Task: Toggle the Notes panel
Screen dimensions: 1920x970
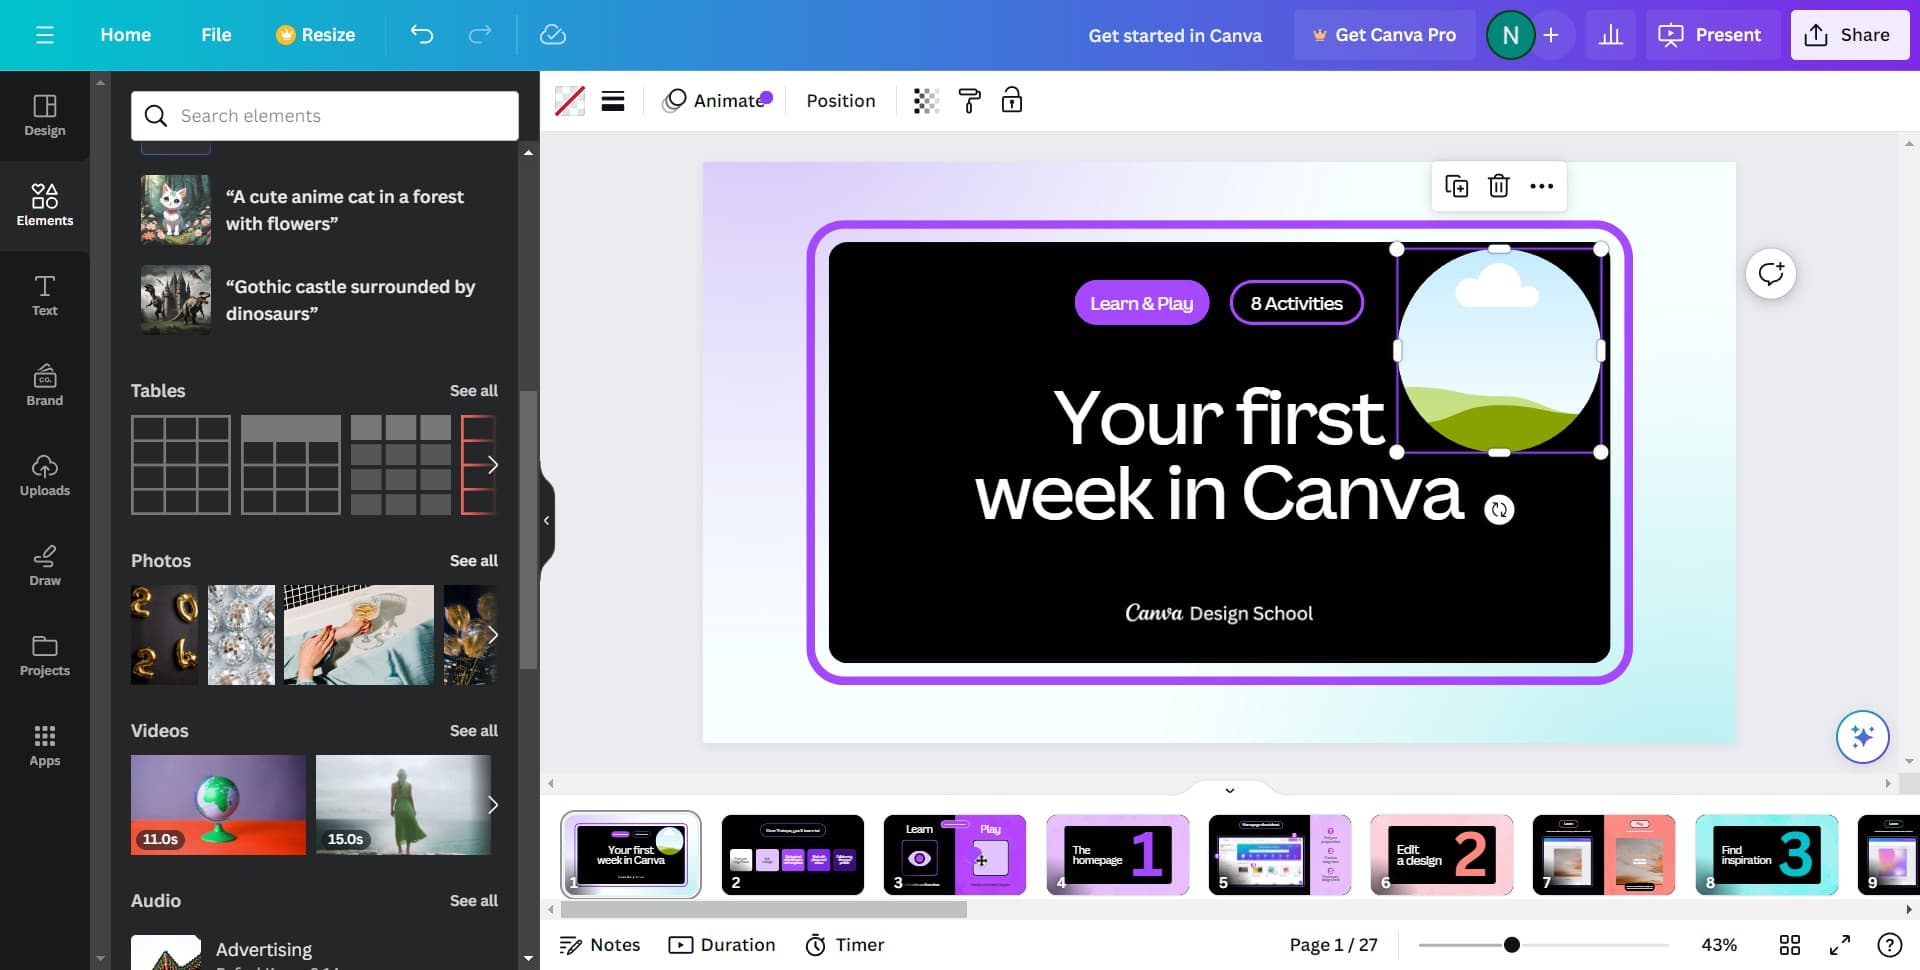Action: (600, 945)
